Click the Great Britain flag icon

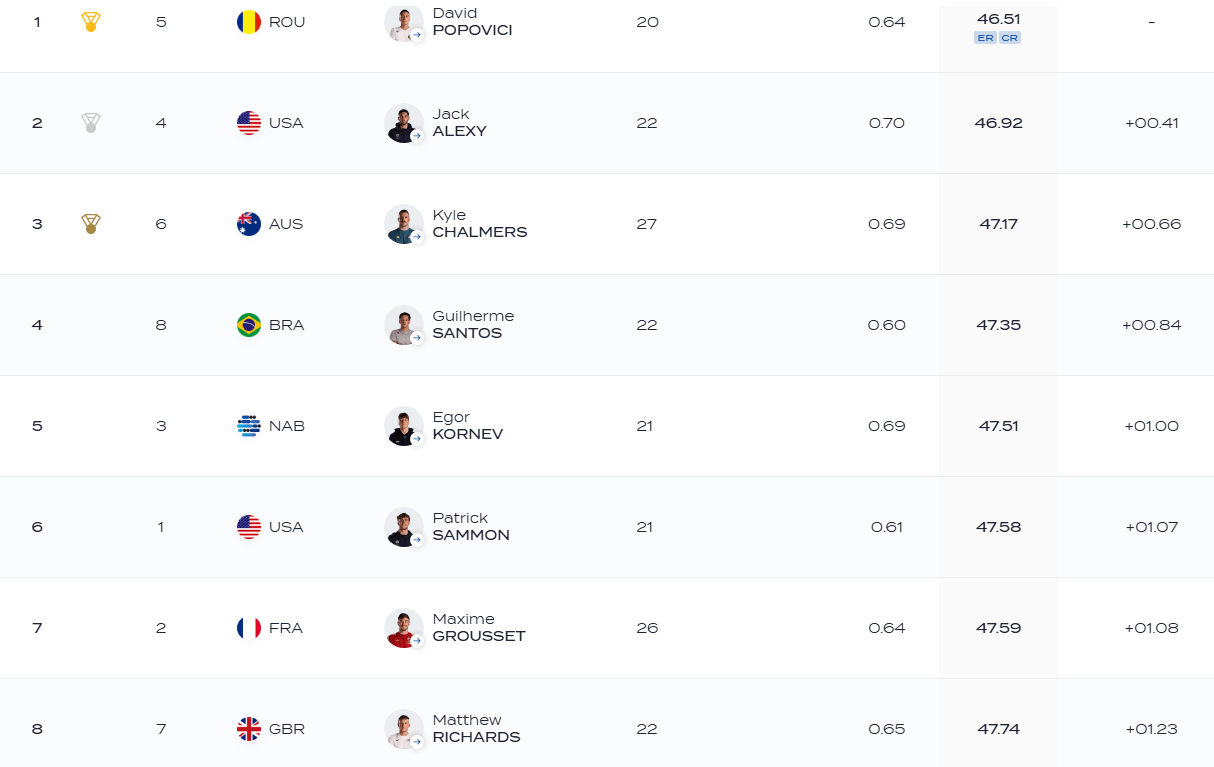tap(249, 729)
